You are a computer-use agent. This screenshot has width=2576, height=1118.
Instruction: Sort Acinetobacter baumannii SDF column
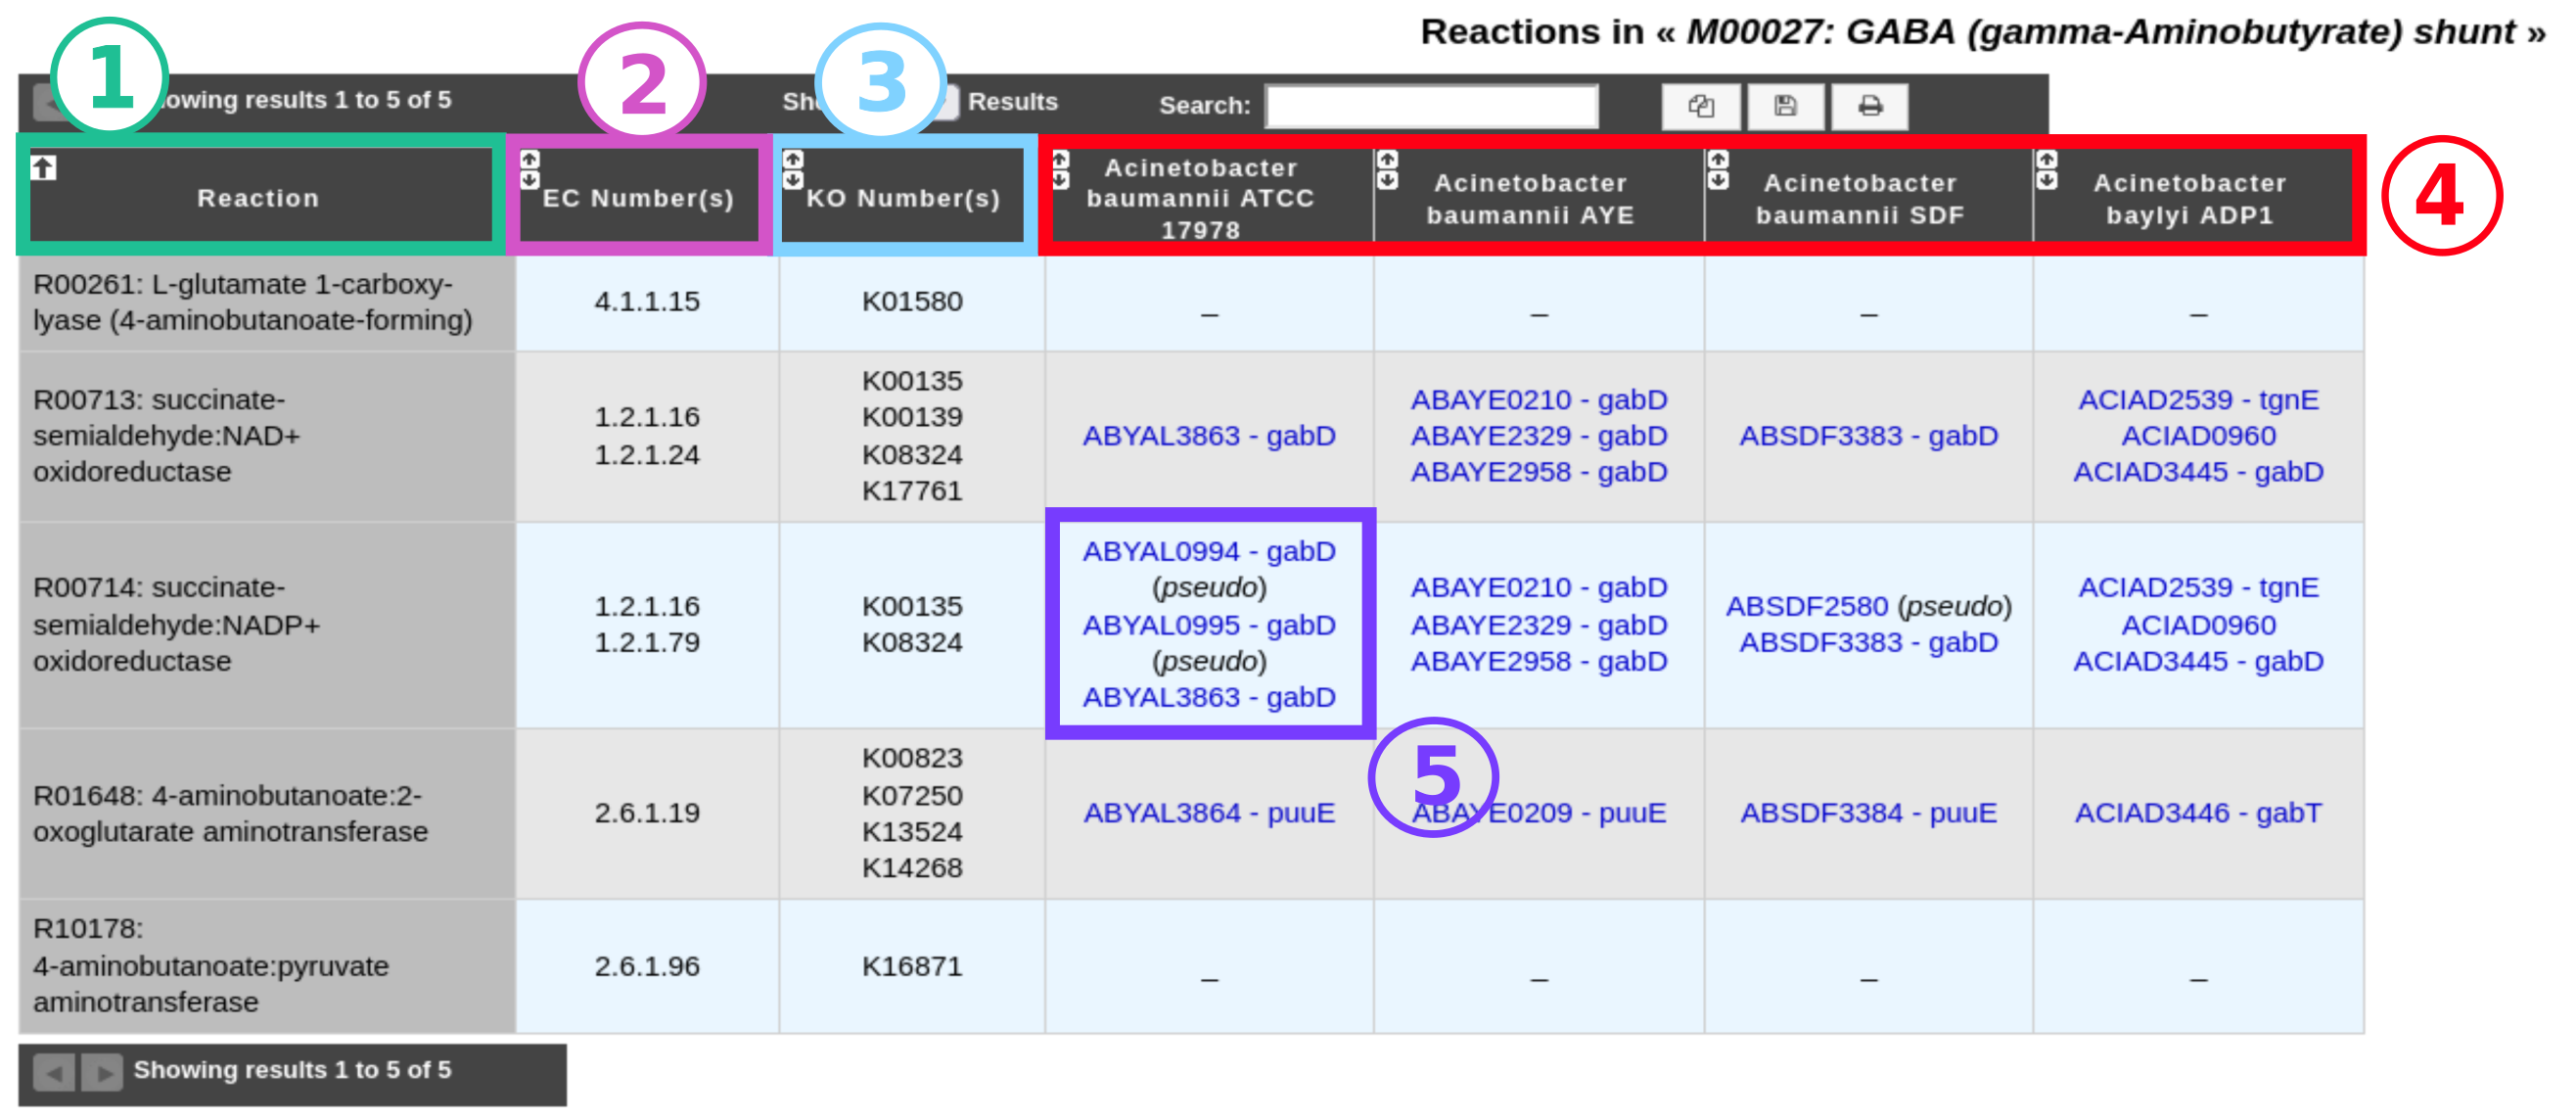point(1718,169)
